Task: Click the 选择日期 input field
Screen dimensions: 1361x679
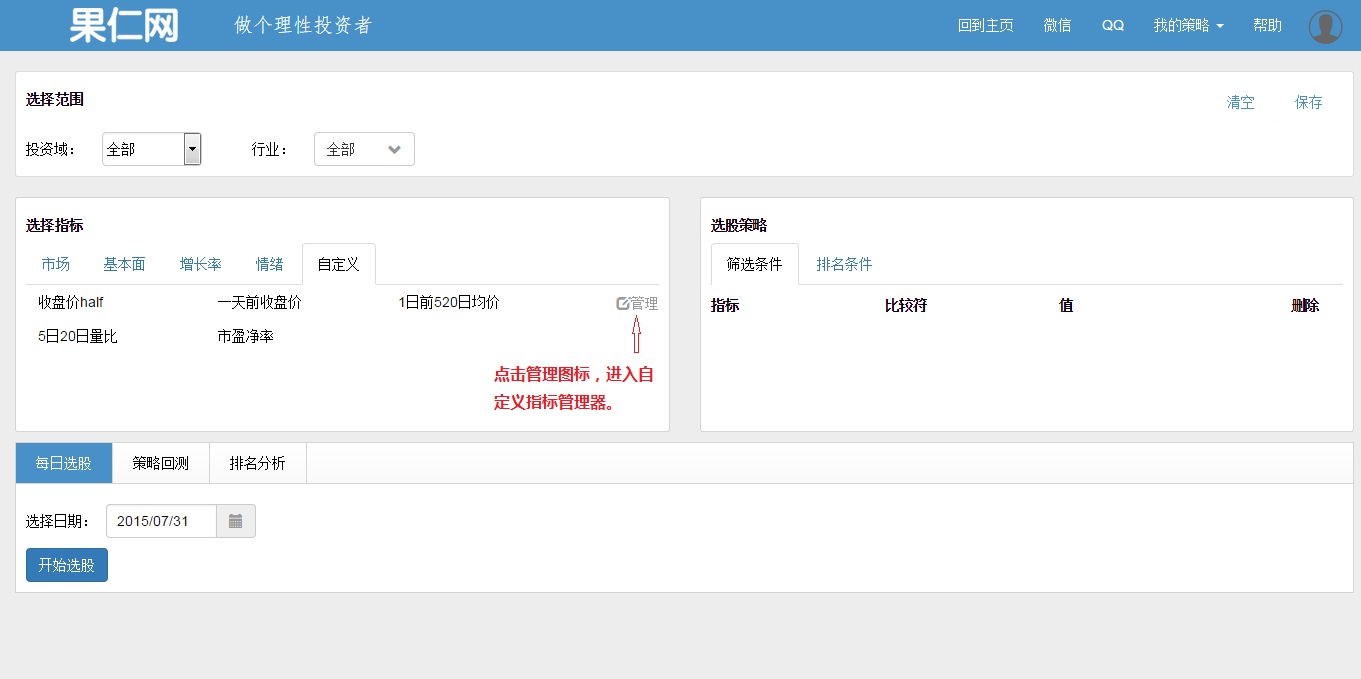Action: pos(161,521)
